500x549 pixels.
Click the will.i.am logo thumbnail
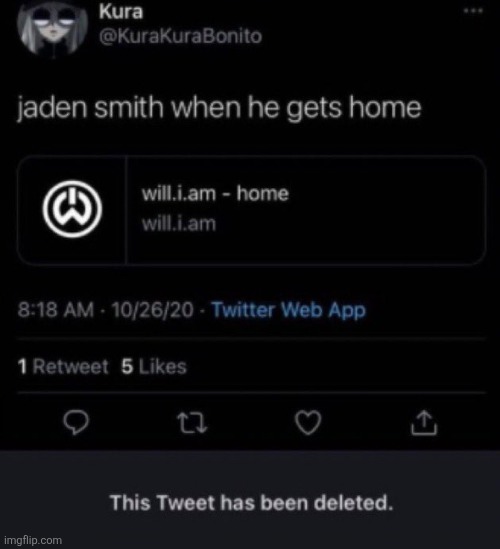tap(72, 209)
